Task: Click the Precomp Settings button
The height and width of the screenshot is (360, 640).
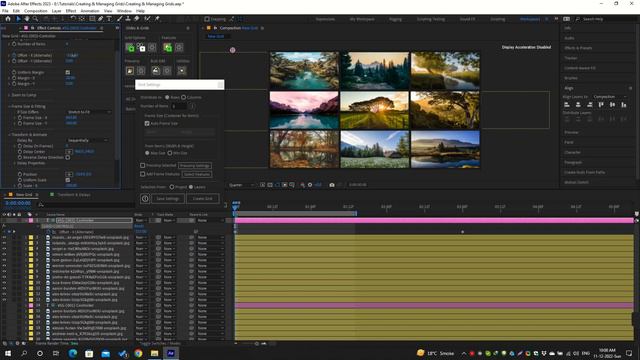Action: [x=195, y=166]
